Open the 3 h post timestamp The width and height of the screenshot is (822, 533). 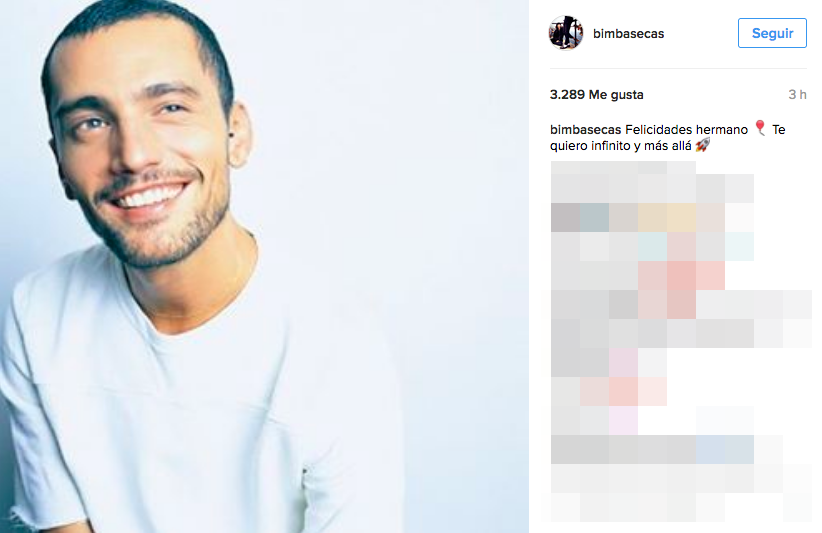(797, 95)
